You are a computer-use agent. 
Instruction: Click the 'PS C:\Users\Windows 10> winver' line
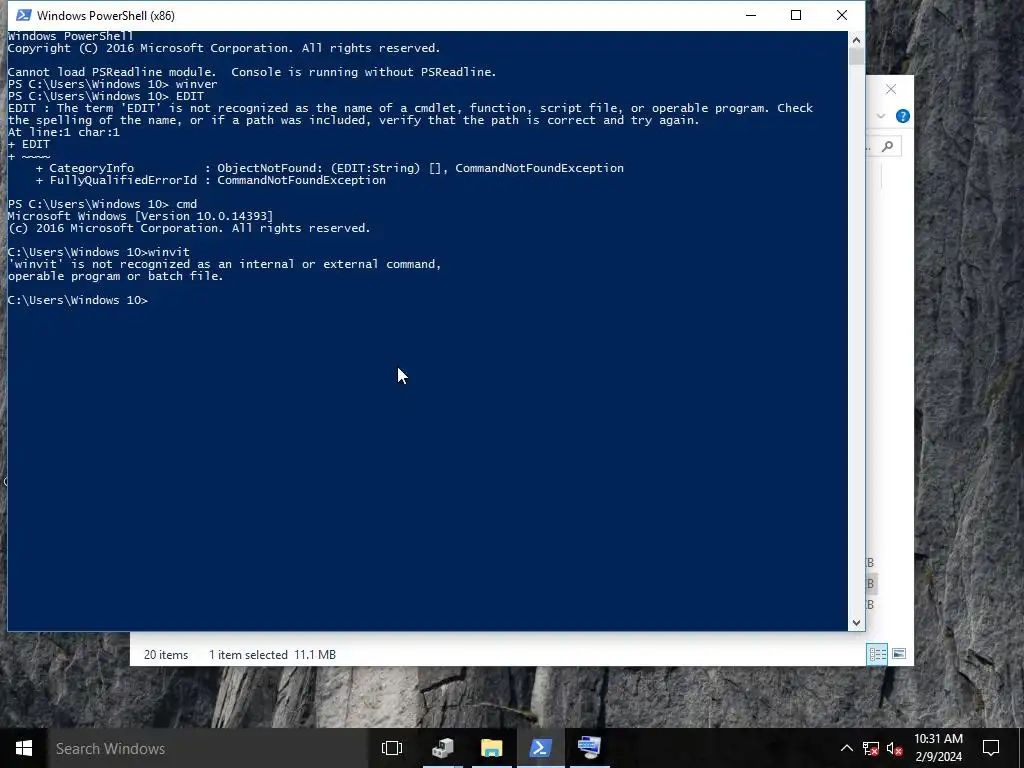(x=112, y=84)
